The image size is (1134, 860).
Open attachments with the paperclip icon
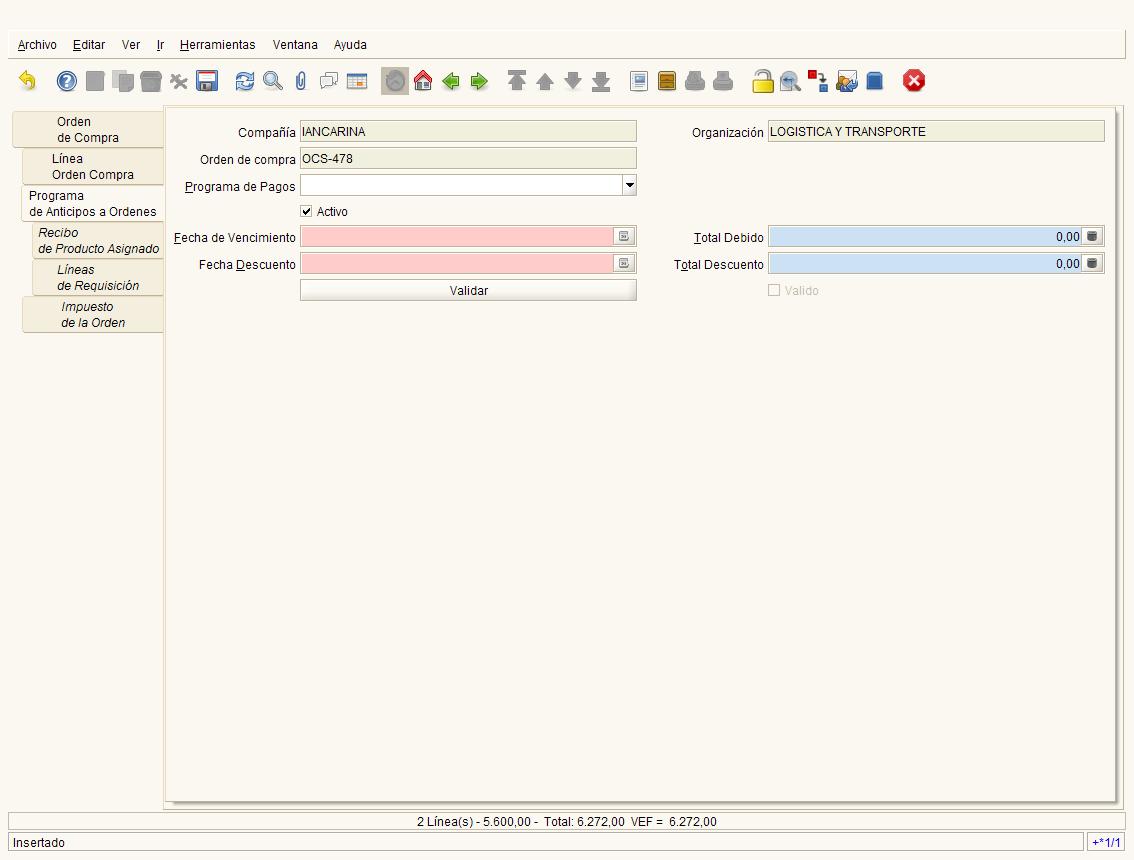pyautogui.click(x=301, y=80)
